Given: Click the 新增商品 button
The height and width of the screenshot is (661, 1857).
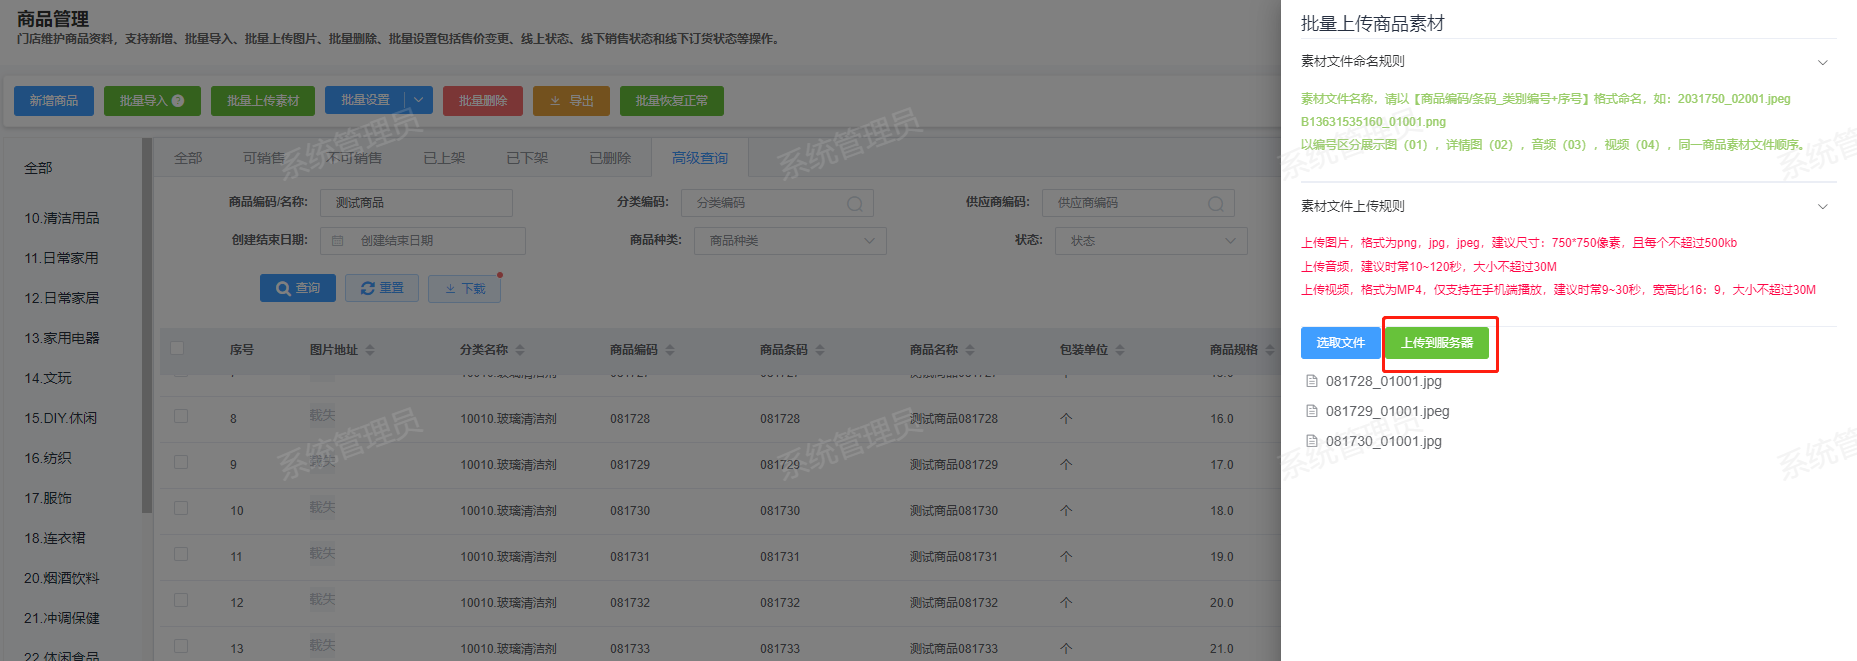Looking at the screenshot, I should pyautogui.click(x=54, y=101).
